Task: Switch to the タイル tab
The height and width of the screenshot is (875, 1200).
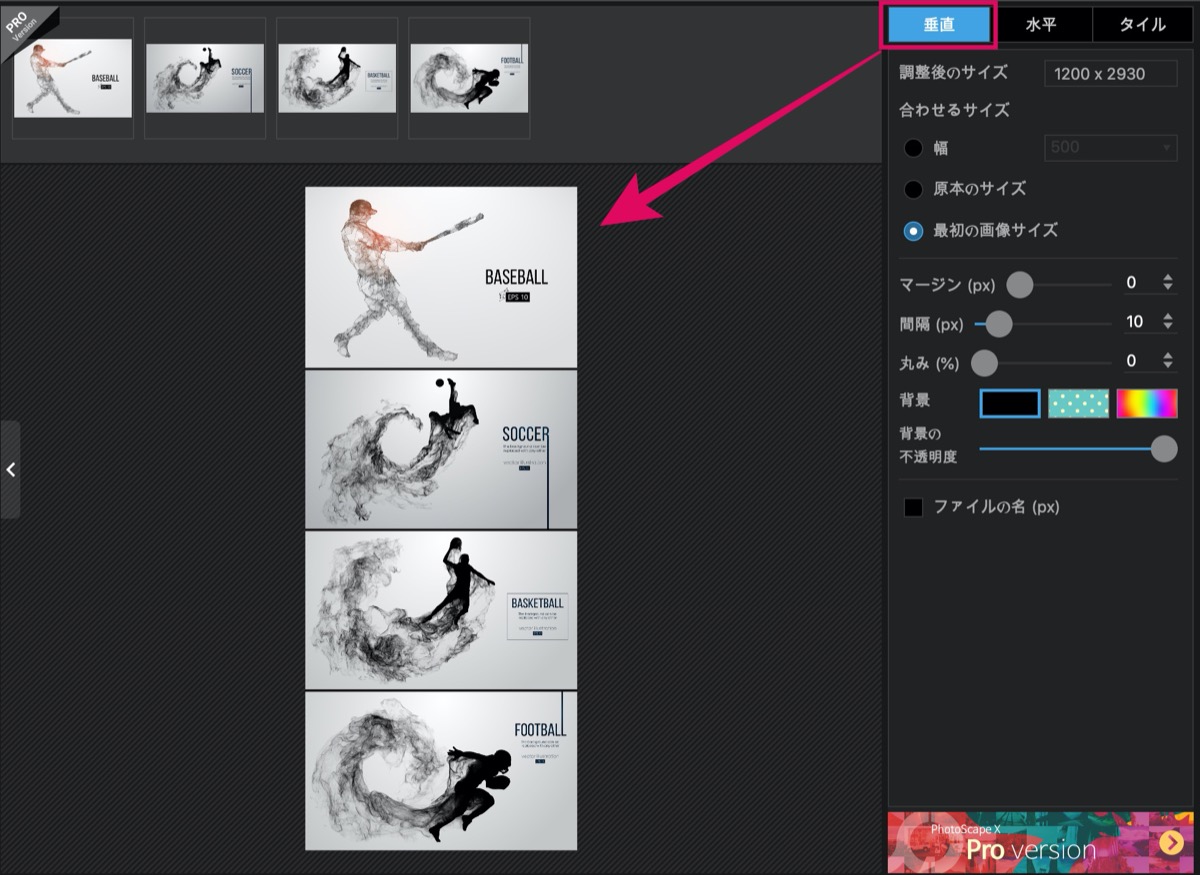Action: (x=1142, y=25)
